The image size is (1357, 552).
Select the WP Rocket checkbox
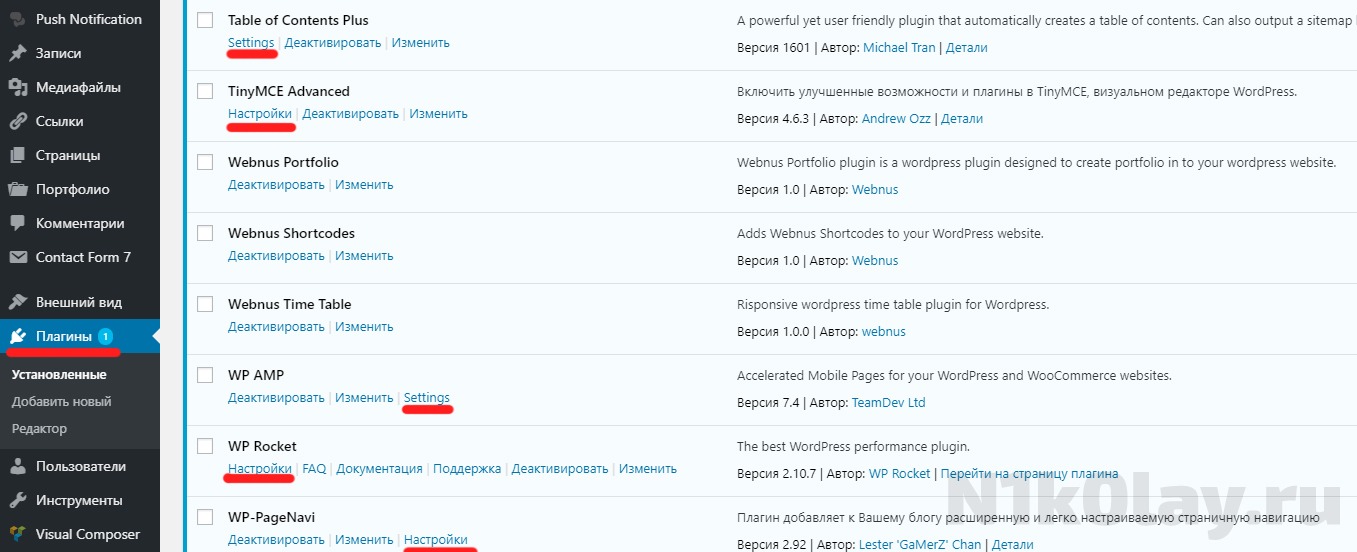[x=205, y=446]
